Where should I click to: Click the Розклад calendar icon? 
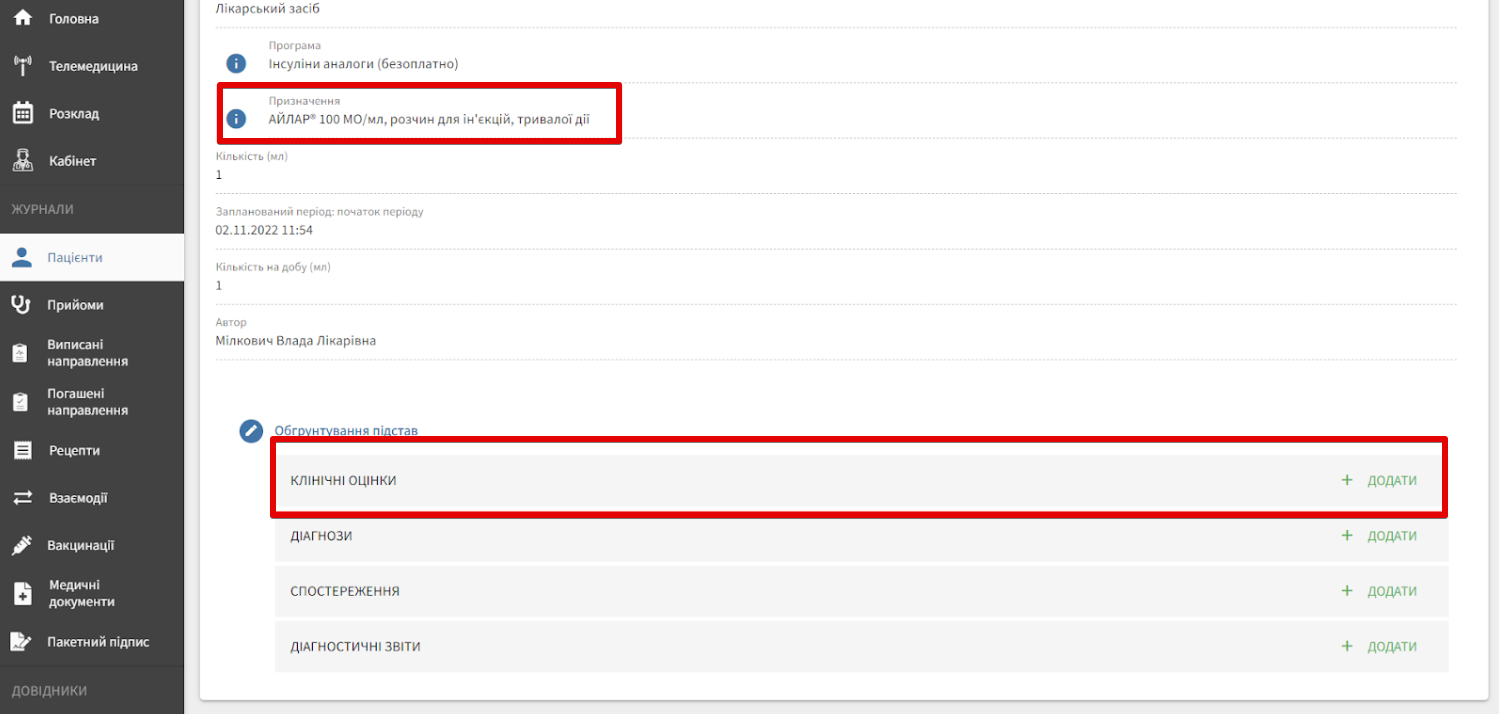[x=22, y=113]
